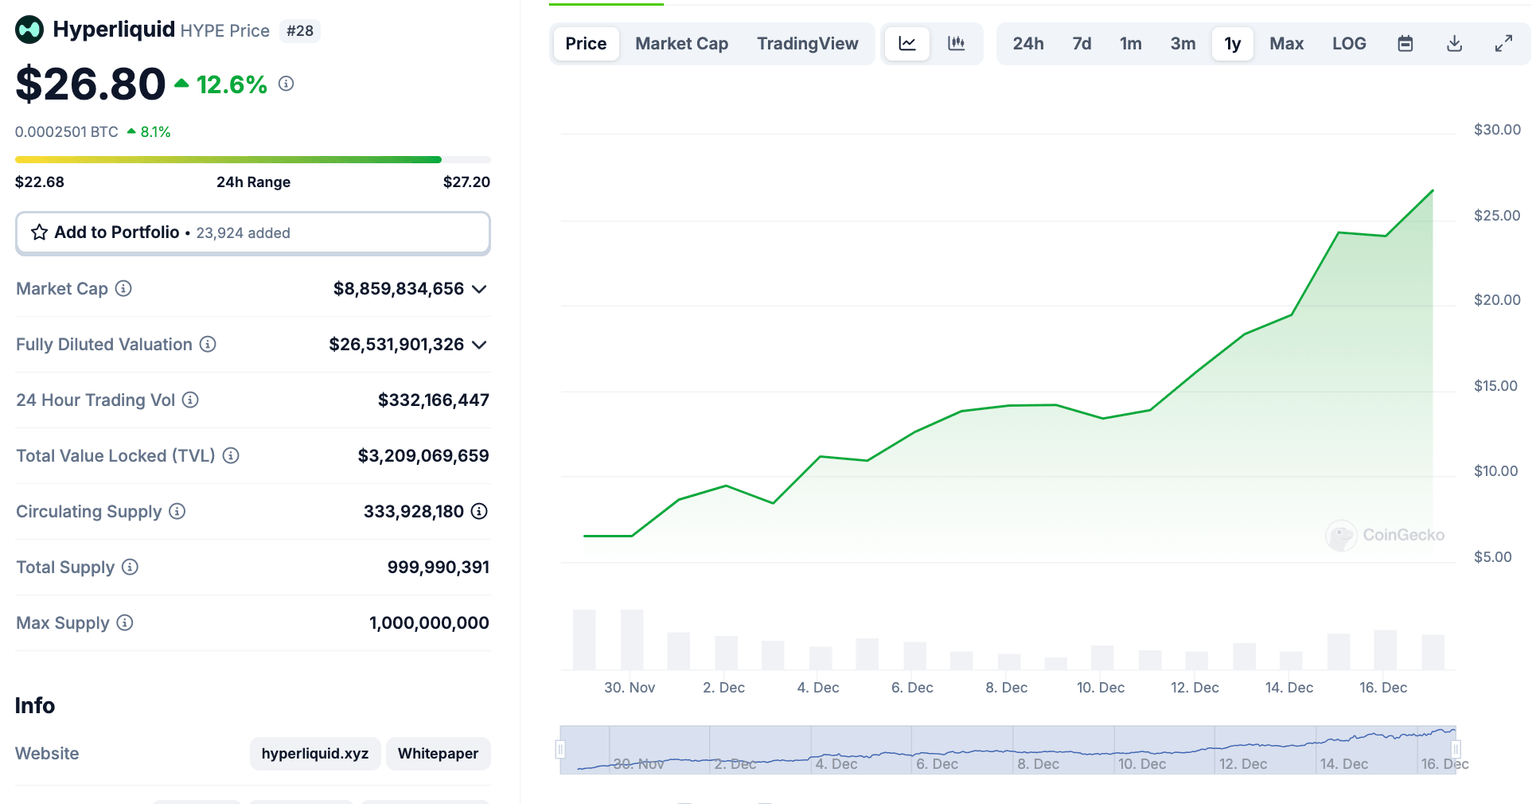
Task: Open the TradingView tab
Action: (x=807, y=44)
